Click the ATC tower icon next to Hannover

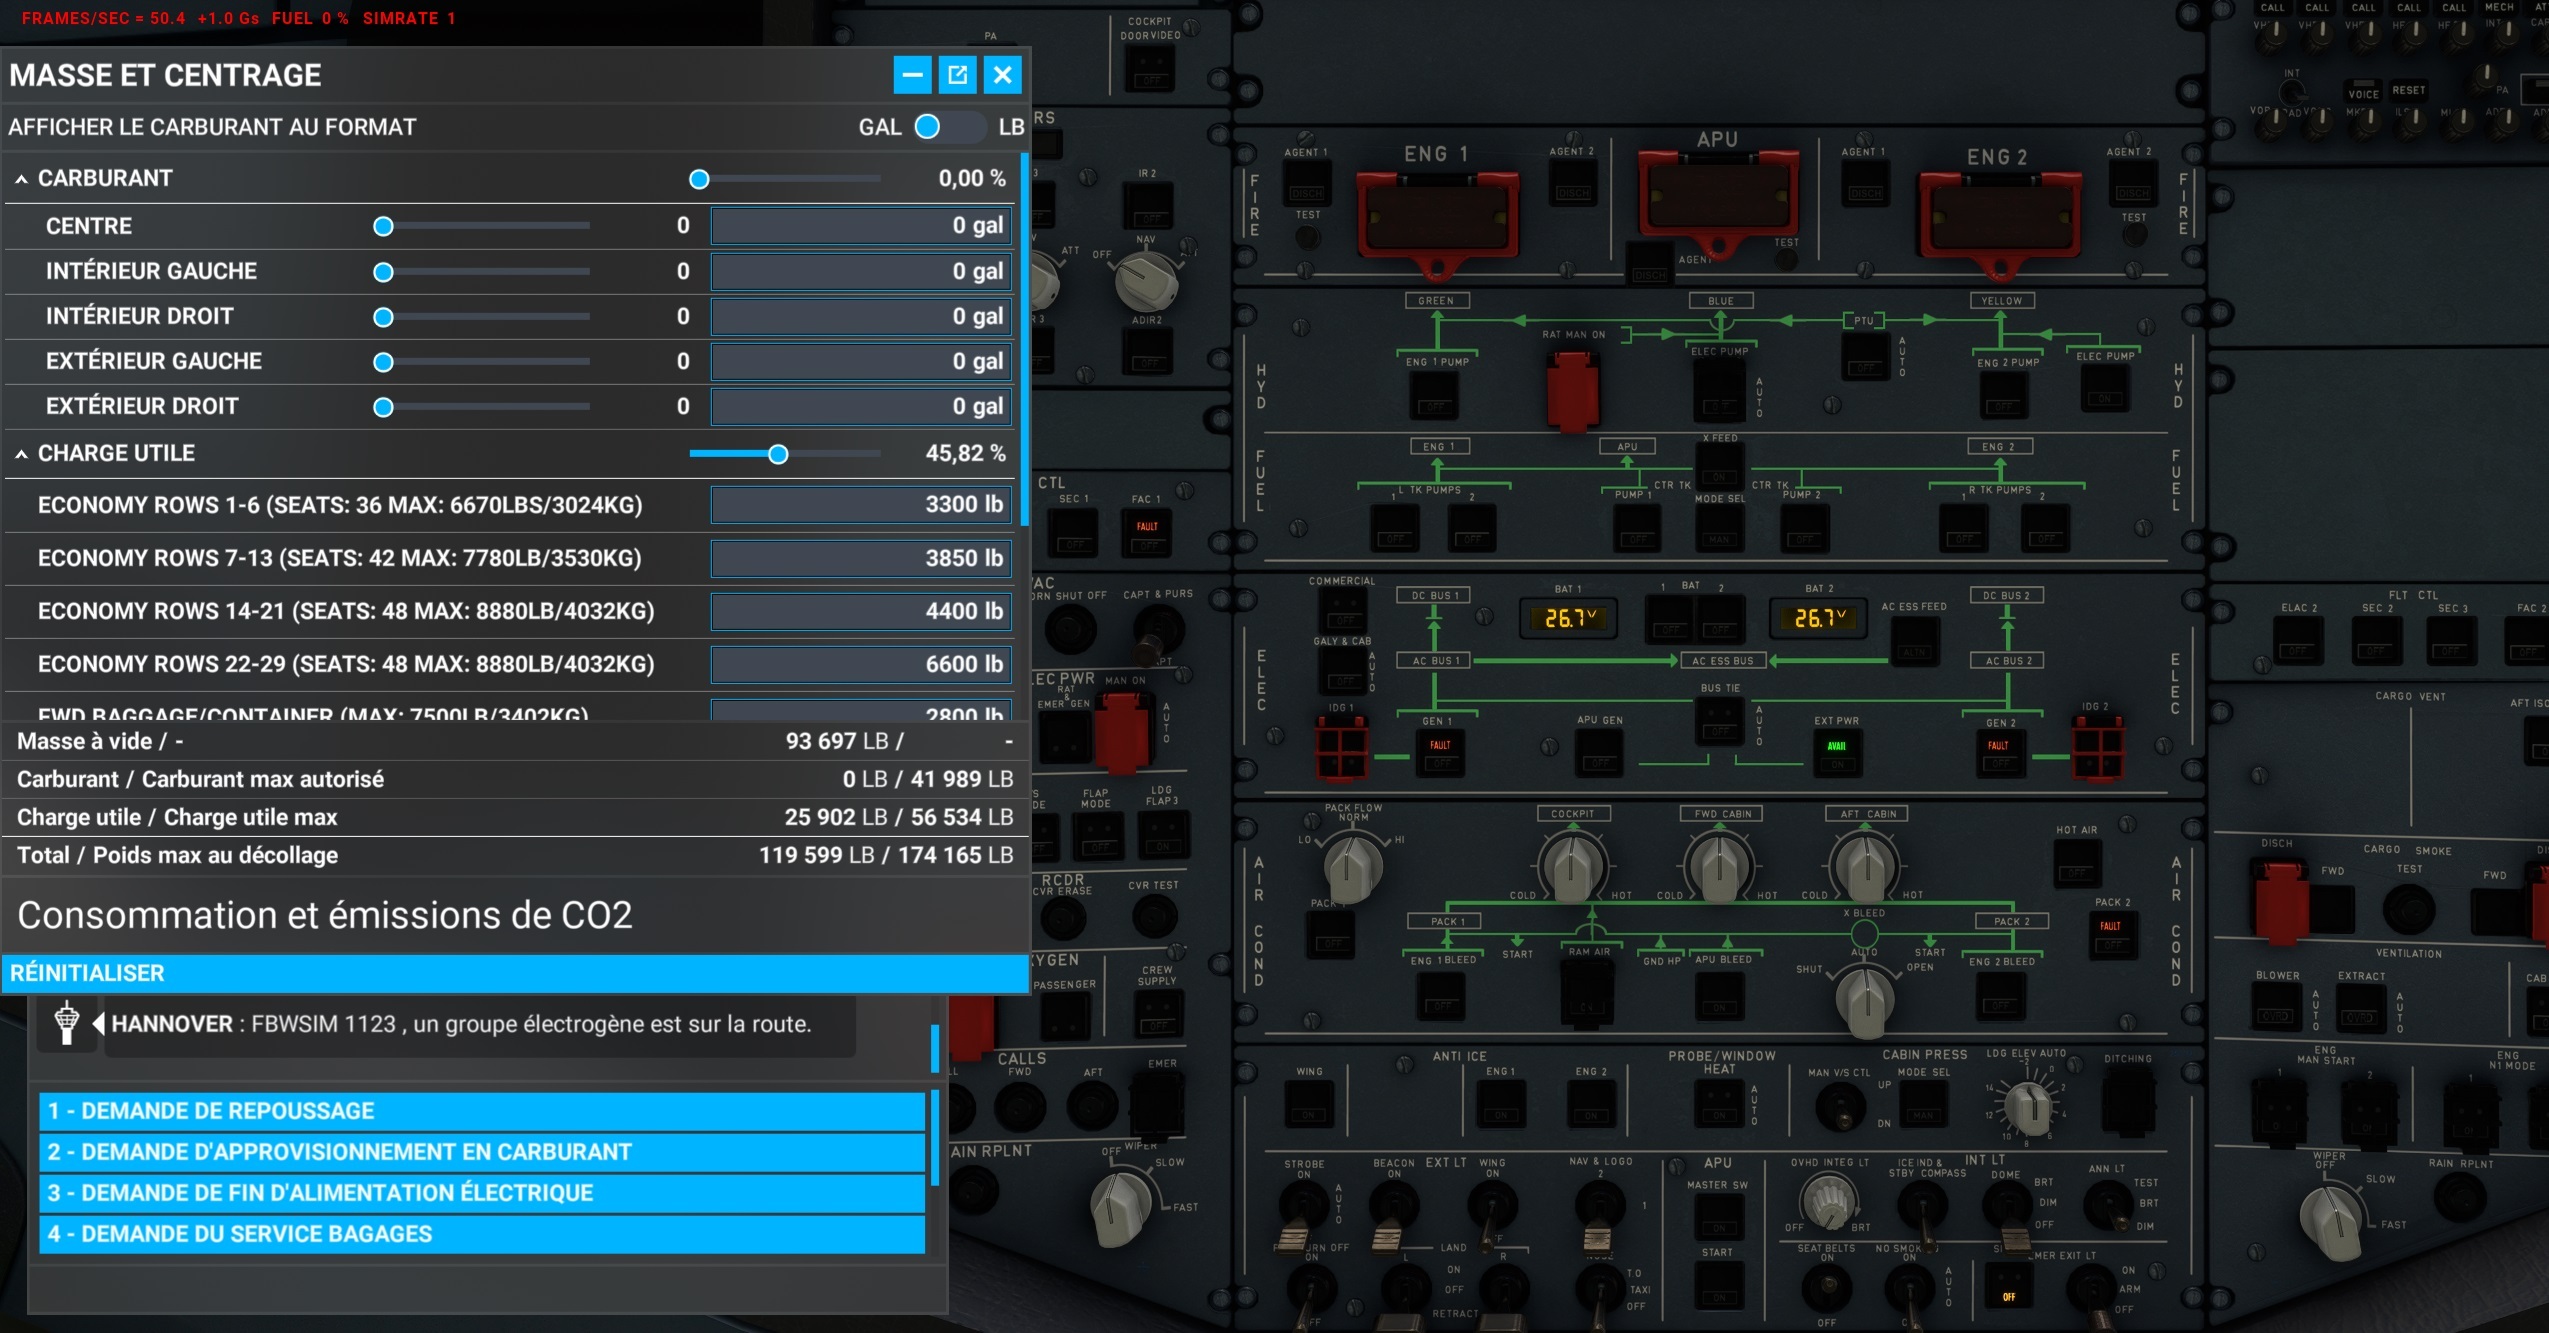[x=67, y=1023]
